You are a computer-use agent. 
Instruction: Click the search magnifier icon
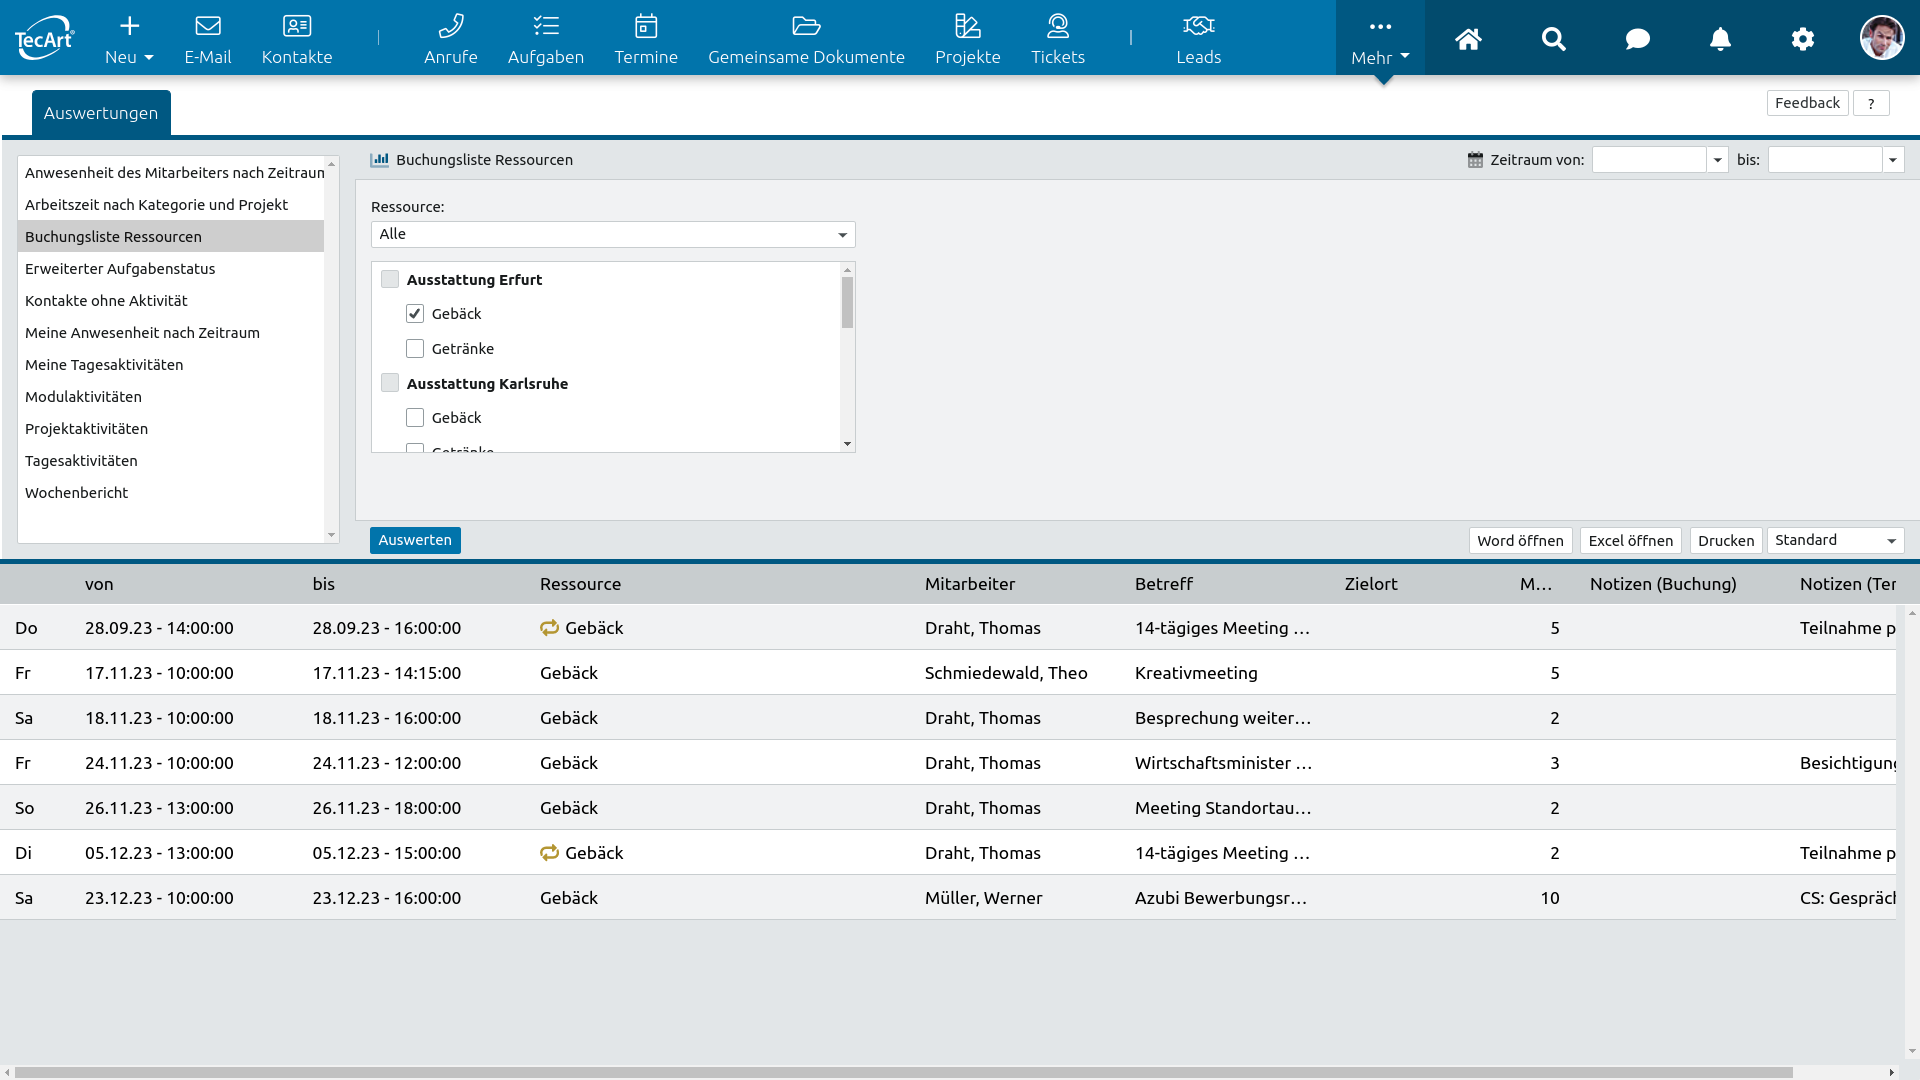pyautogui.click(x=1553, y=39)
